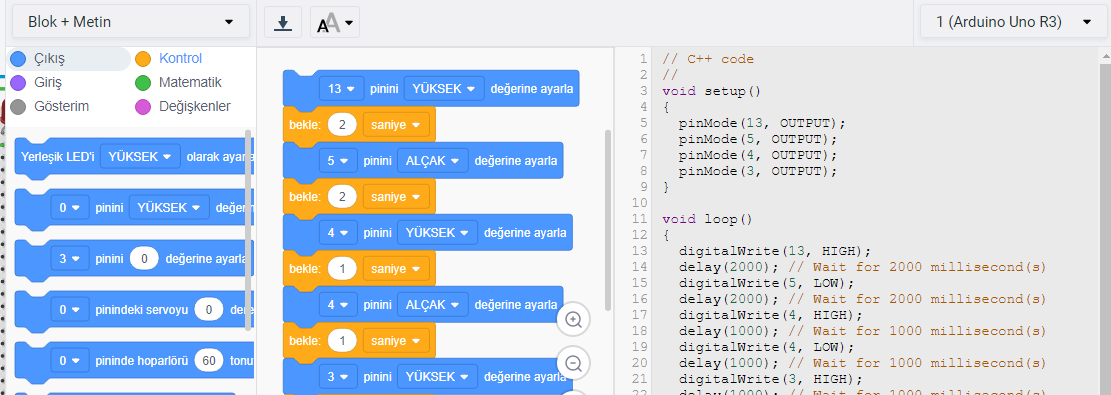Edit value 0 in palette pin 3 block
1111x395 pixels.
(144, 259)
